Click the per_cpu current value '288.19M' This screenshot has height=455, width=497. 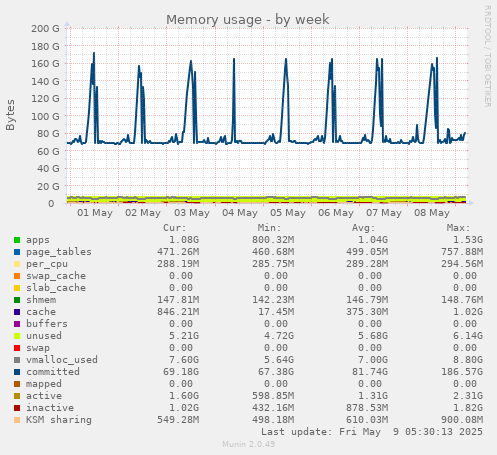pyautogui.click(x=178, y=264)
